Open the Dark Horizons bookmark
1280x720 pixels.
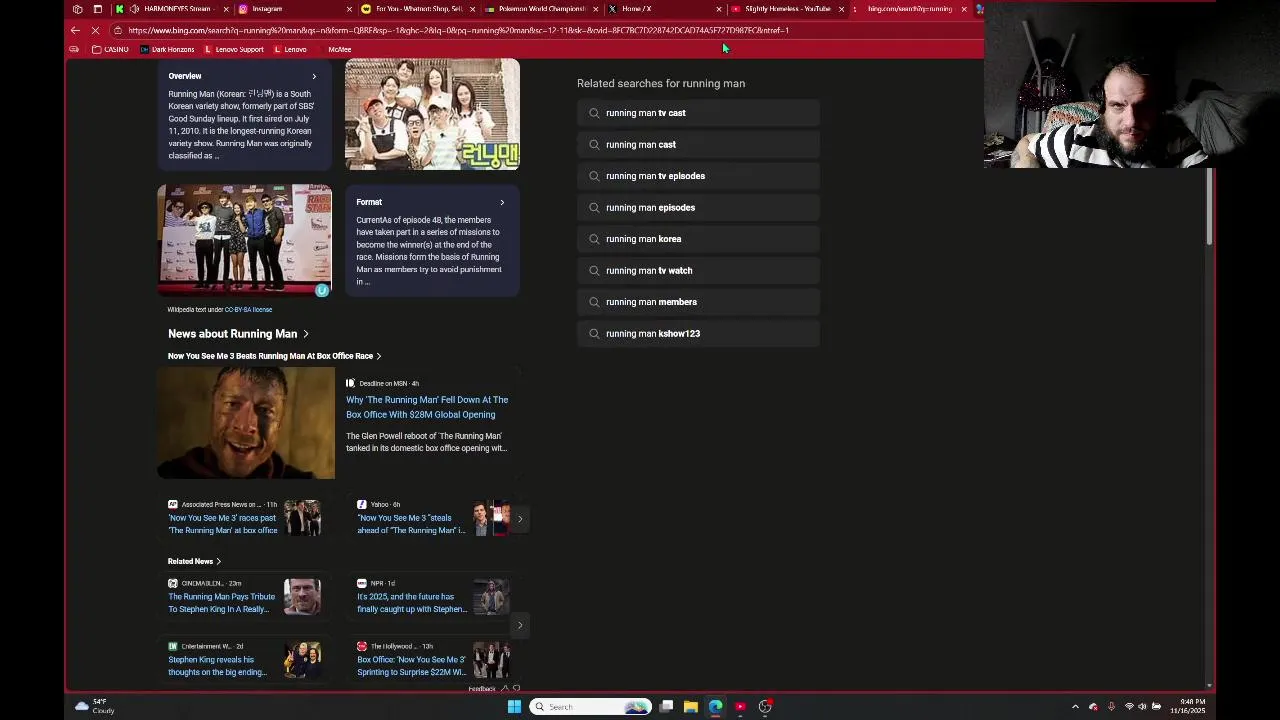(167, 49)
